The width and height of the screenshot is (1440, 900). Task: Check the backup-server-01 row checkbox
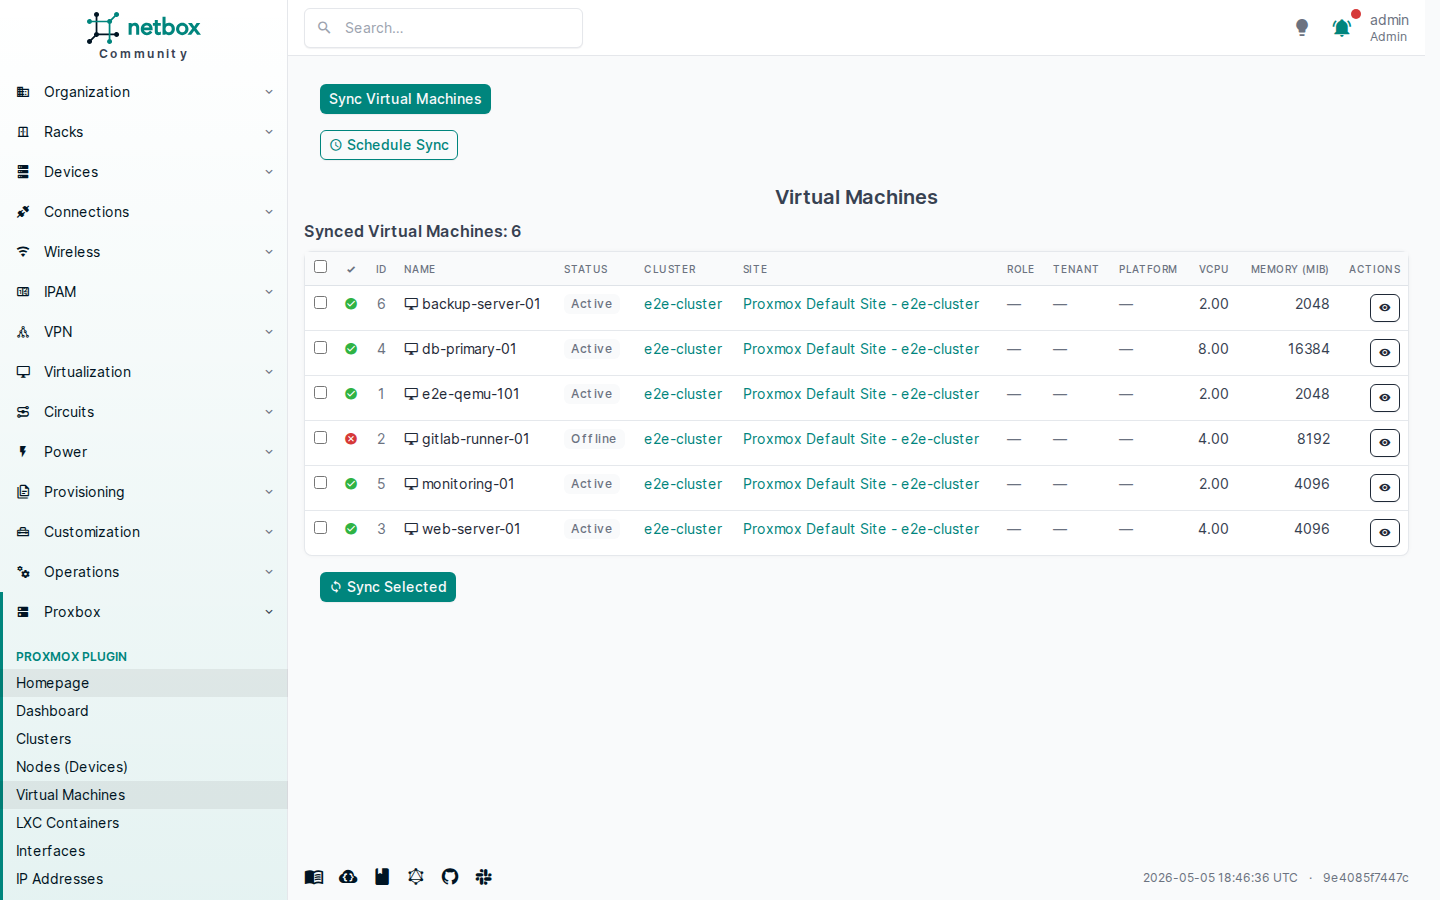tap(320, 303)
